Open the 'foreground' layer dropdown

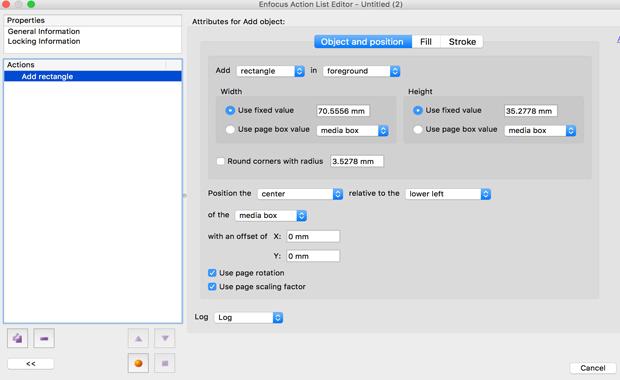coord(361,71)
